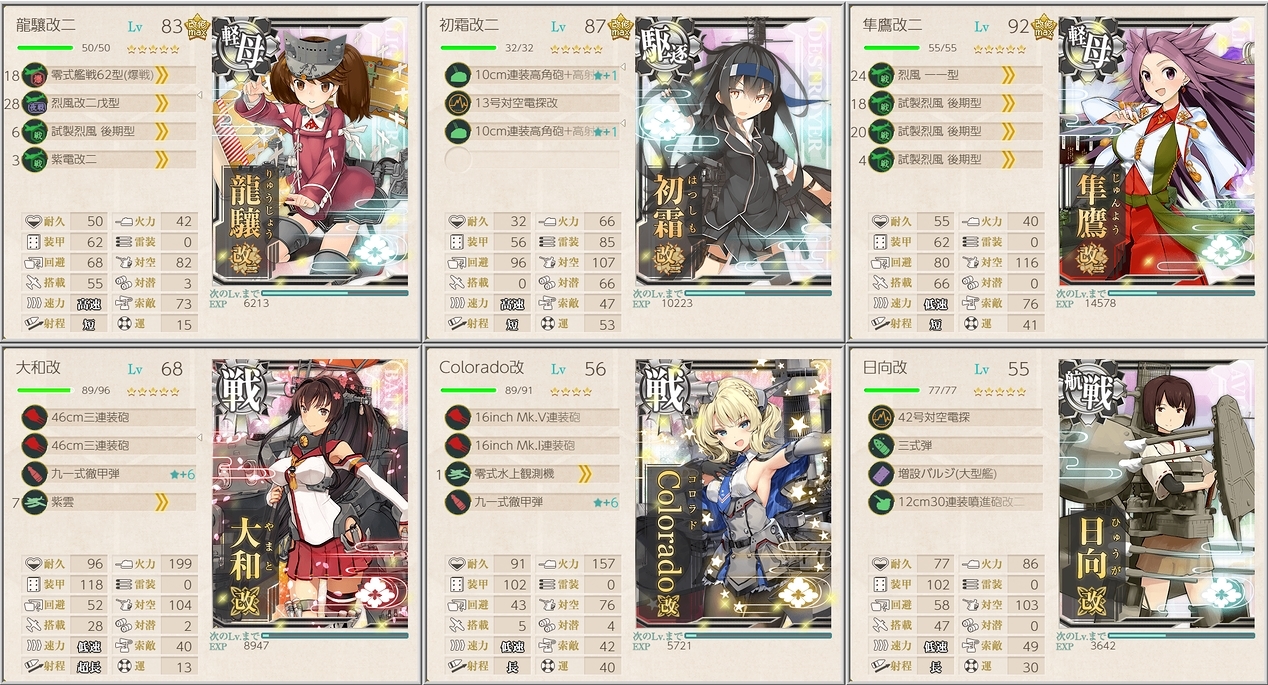Expand the small arrow beside second 46cm三連装砲
Screen dimensions: 1268x685
[x=201, y=439]
